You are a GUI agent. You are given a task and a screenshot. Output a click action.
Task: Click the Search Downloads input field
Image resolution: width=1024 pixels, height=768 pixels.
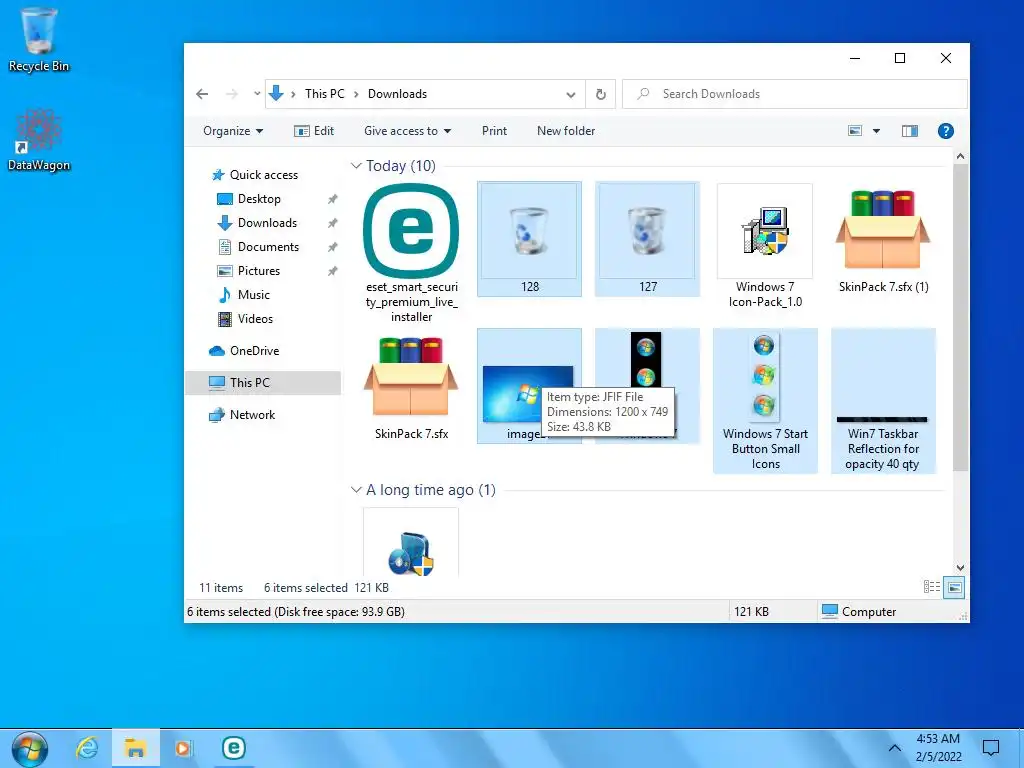794,94
